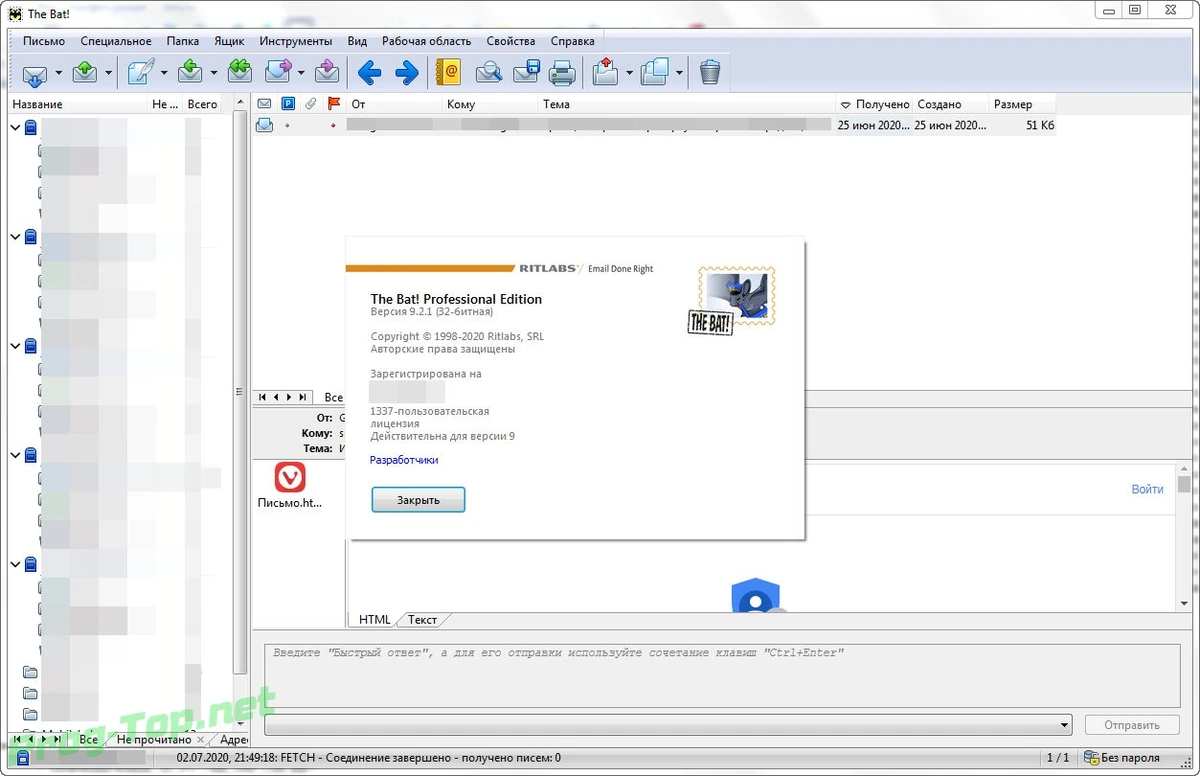The height and width of the screenshot is (776, 1200).
Task: Open dropdown arrow next to copy to folder
Action: tap(679, 73)
